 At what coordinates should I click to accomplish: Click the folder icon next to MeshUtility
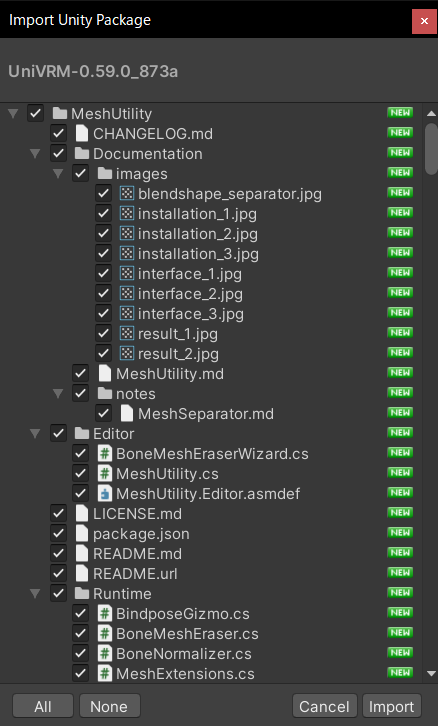point(60,113)
